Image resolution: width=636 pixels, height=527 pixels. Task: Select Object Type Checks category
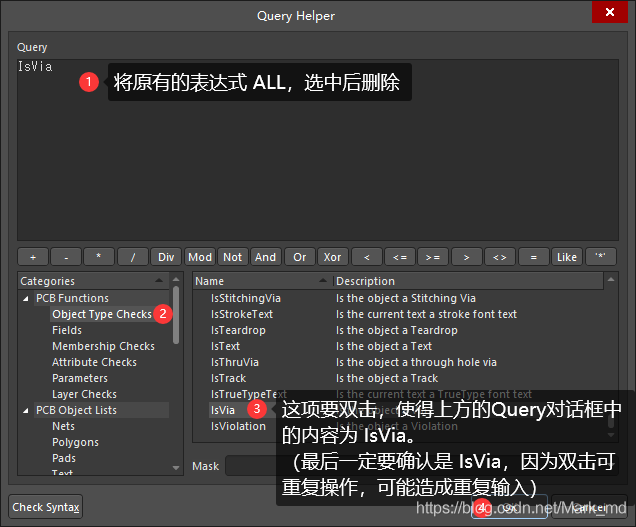tap(102, 314)
